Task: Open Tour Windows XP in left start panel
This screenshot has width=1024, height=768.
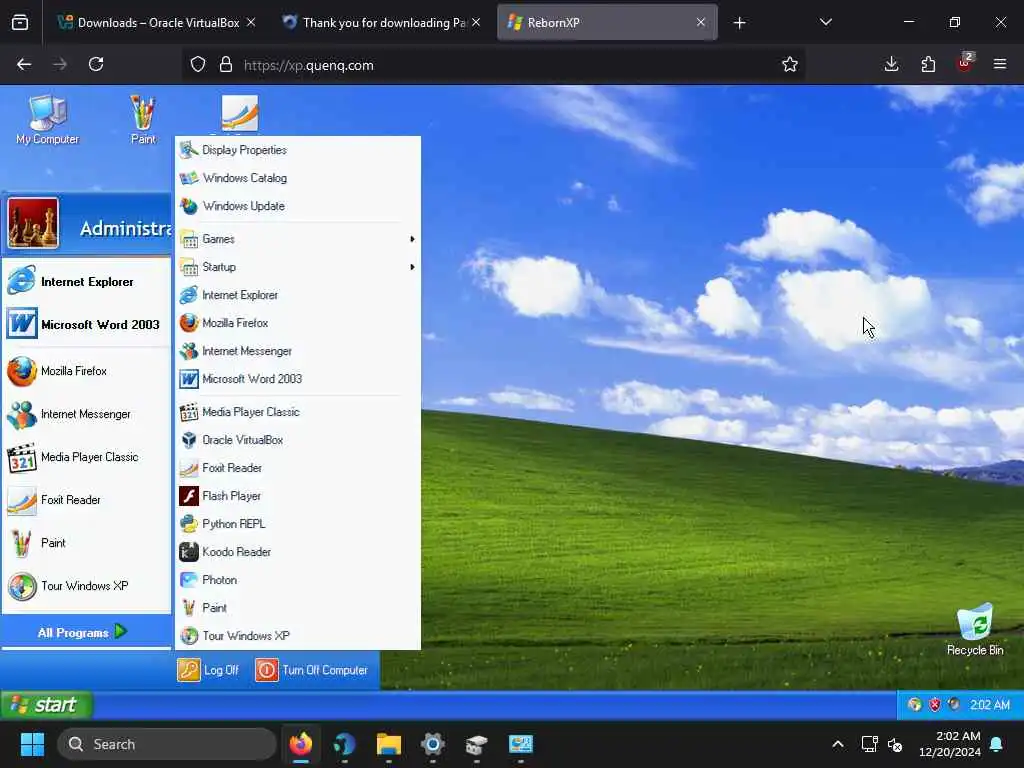Action: click(86, 586)
